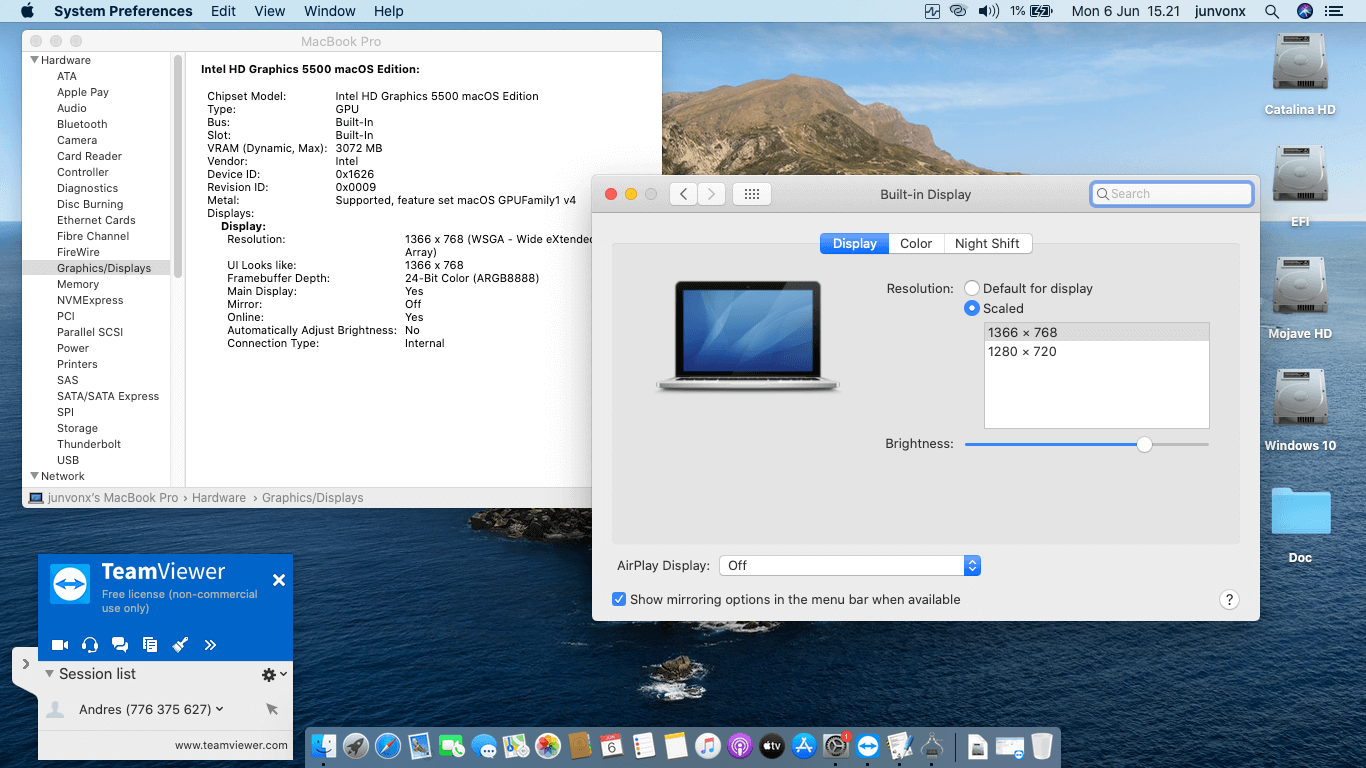Open Safari from the dock
1366x768 pixels.
coord(388,746)
